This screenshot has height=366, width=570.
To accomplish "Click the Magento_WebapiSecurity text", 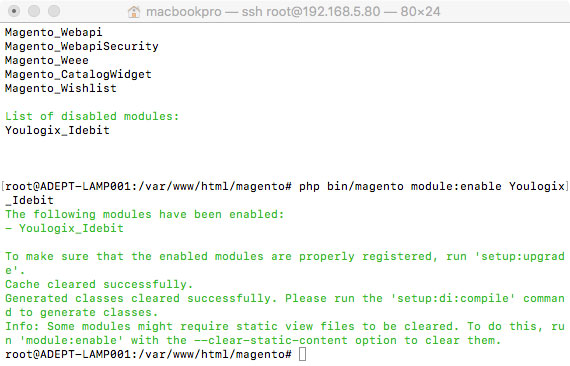I will click(x=81, y=47).
